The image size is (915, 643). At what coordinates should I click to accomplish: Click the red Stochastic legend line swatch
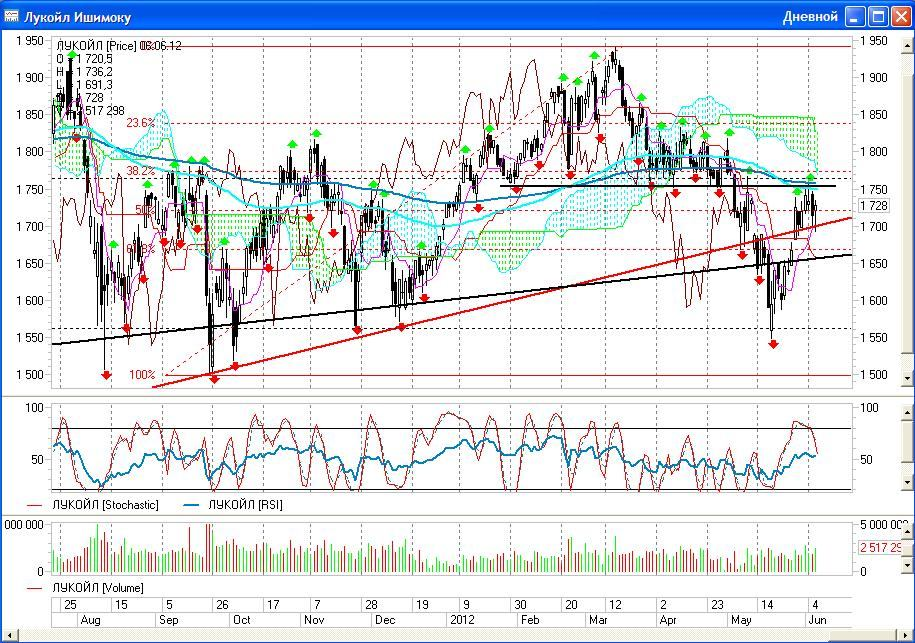point(35,505)
